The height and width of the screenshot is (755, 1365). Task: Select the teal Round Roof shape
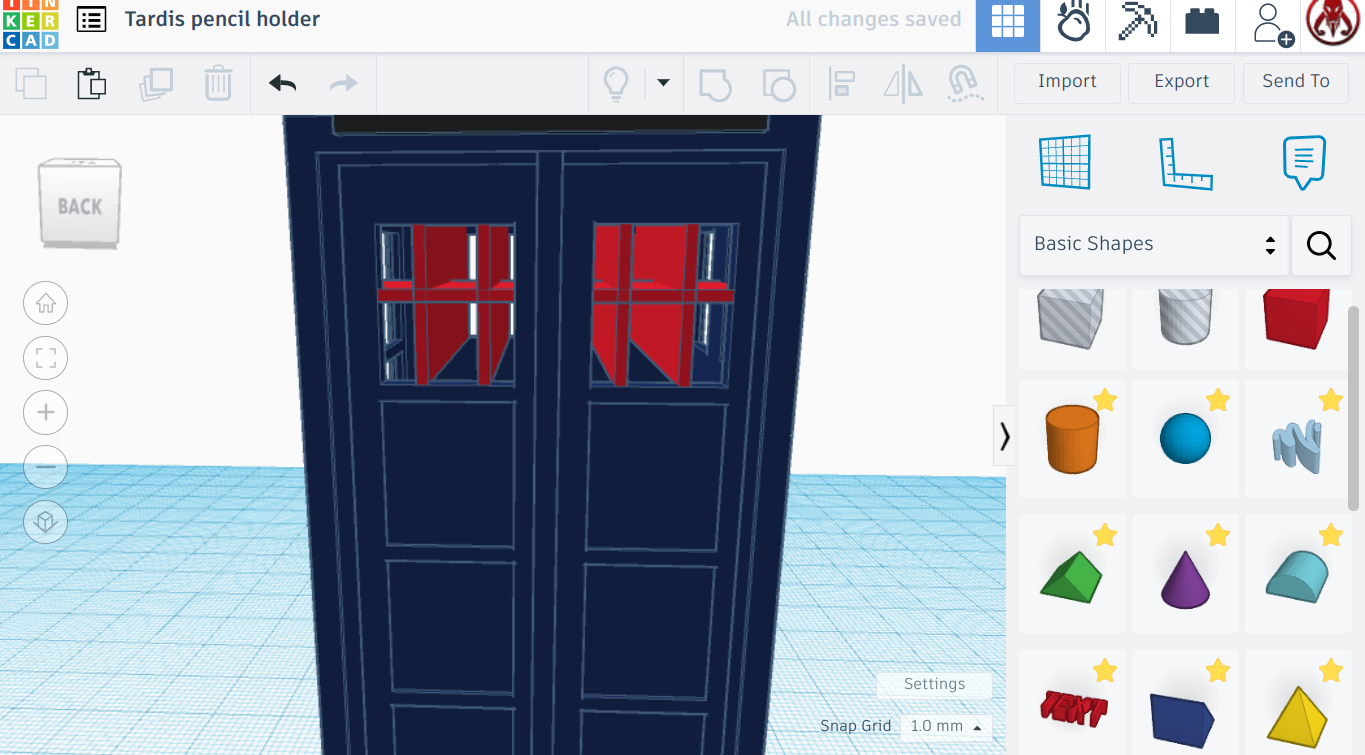pos(1297,576)
